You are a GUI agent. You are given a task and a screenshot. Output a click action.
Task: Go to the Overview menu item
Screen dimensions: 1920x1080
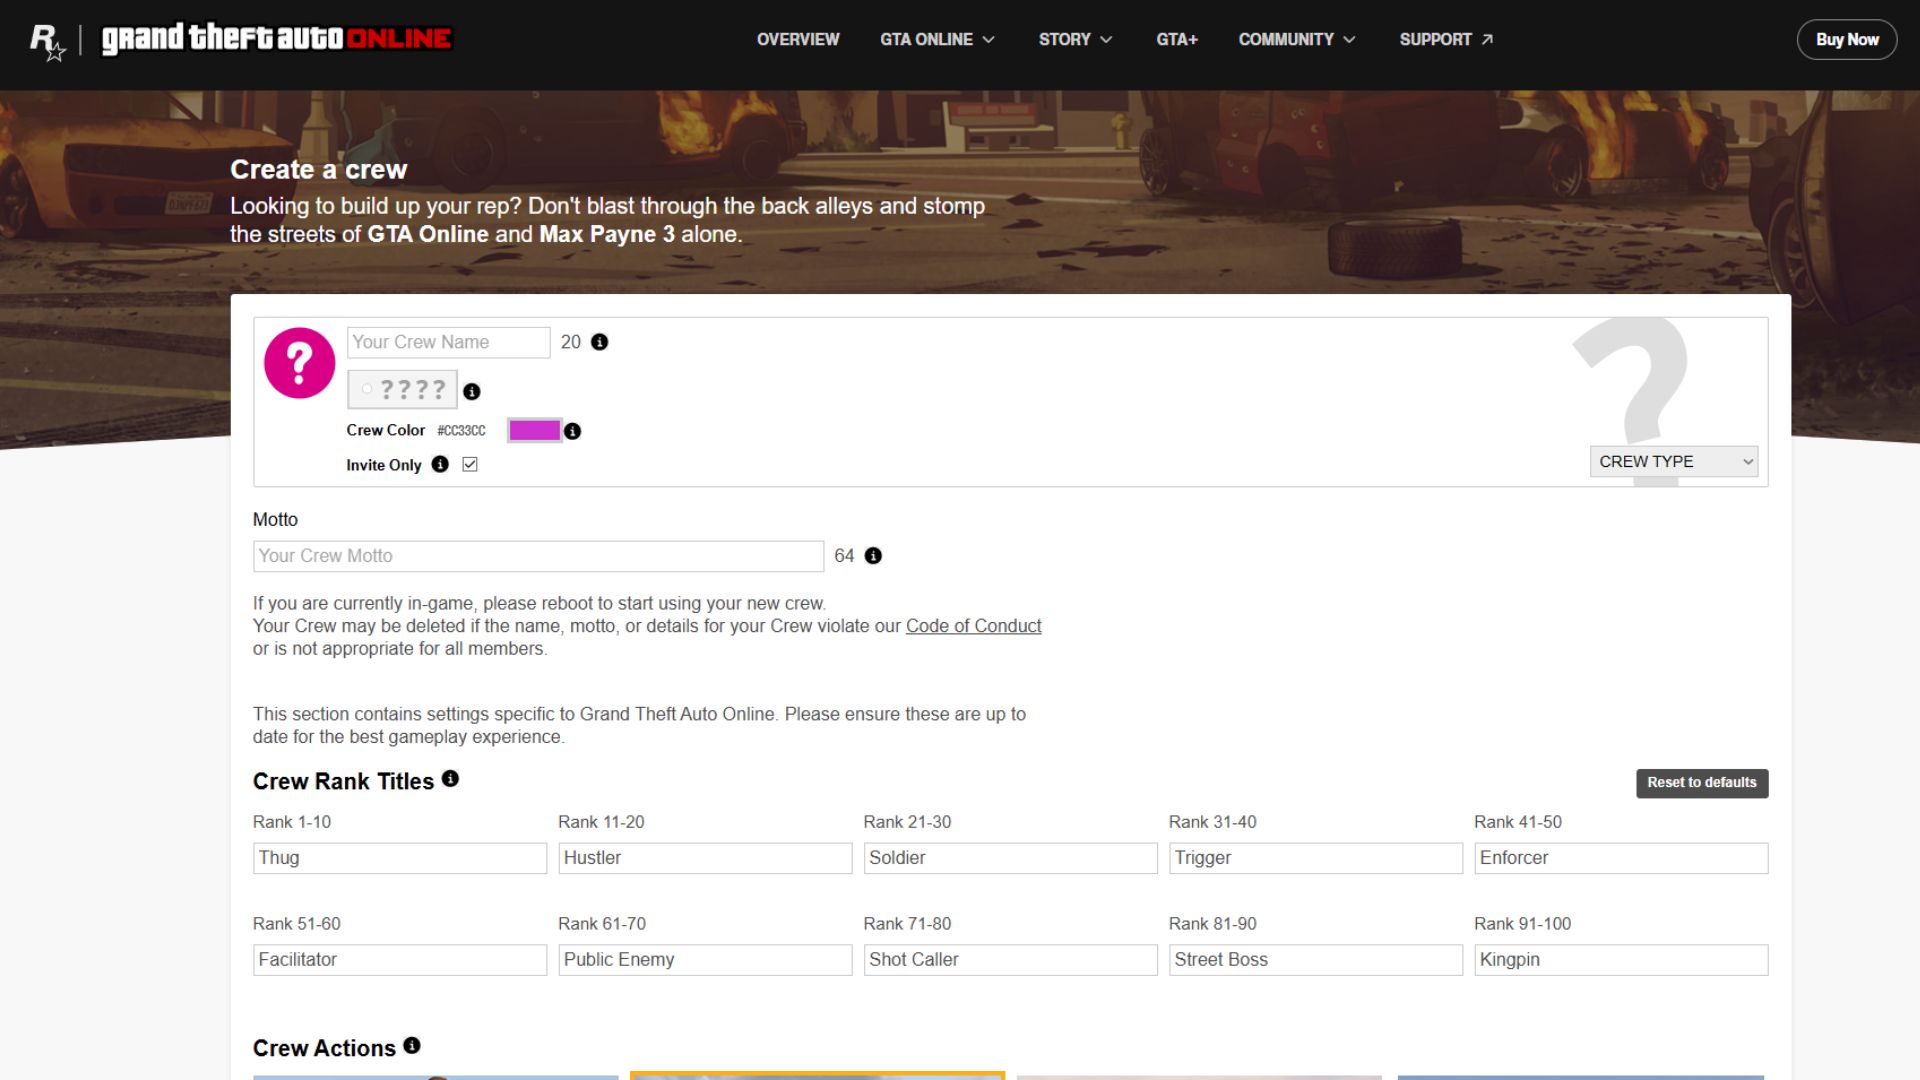tap(798, 39)
